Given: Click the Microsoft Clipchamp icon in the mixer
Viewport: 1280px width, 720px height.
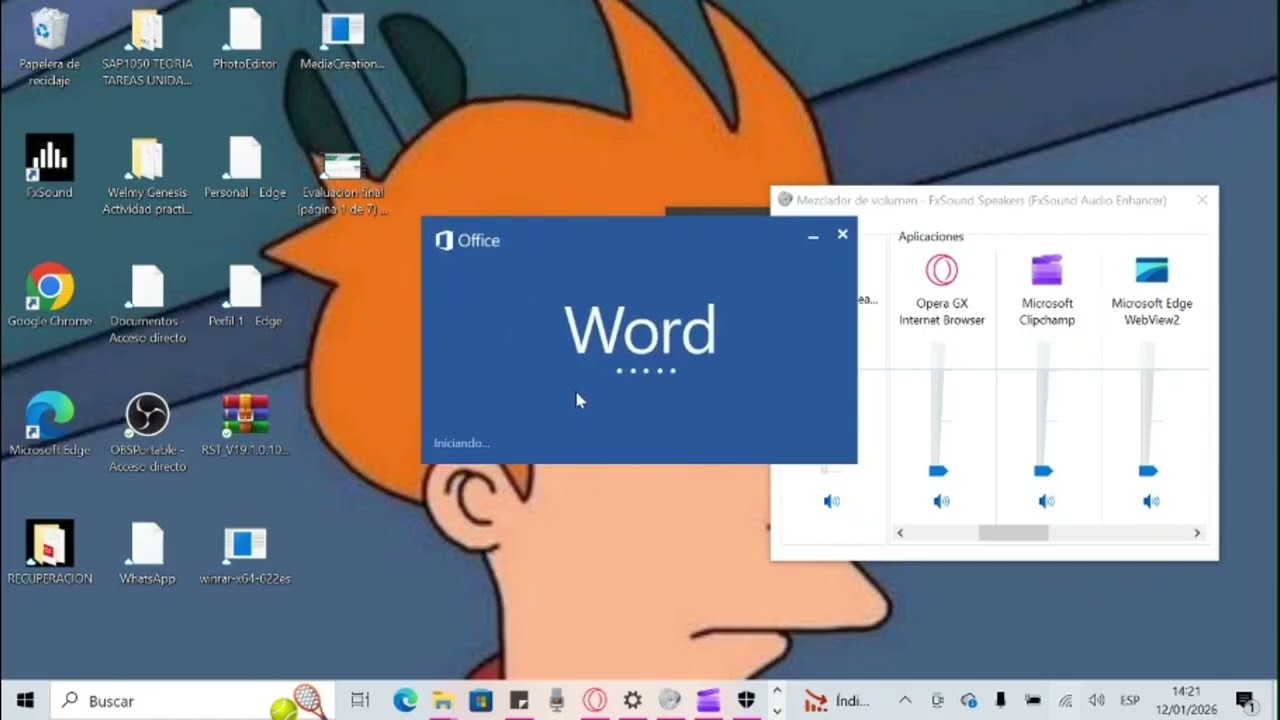Looking at the screenshot, I should 1047,270.
